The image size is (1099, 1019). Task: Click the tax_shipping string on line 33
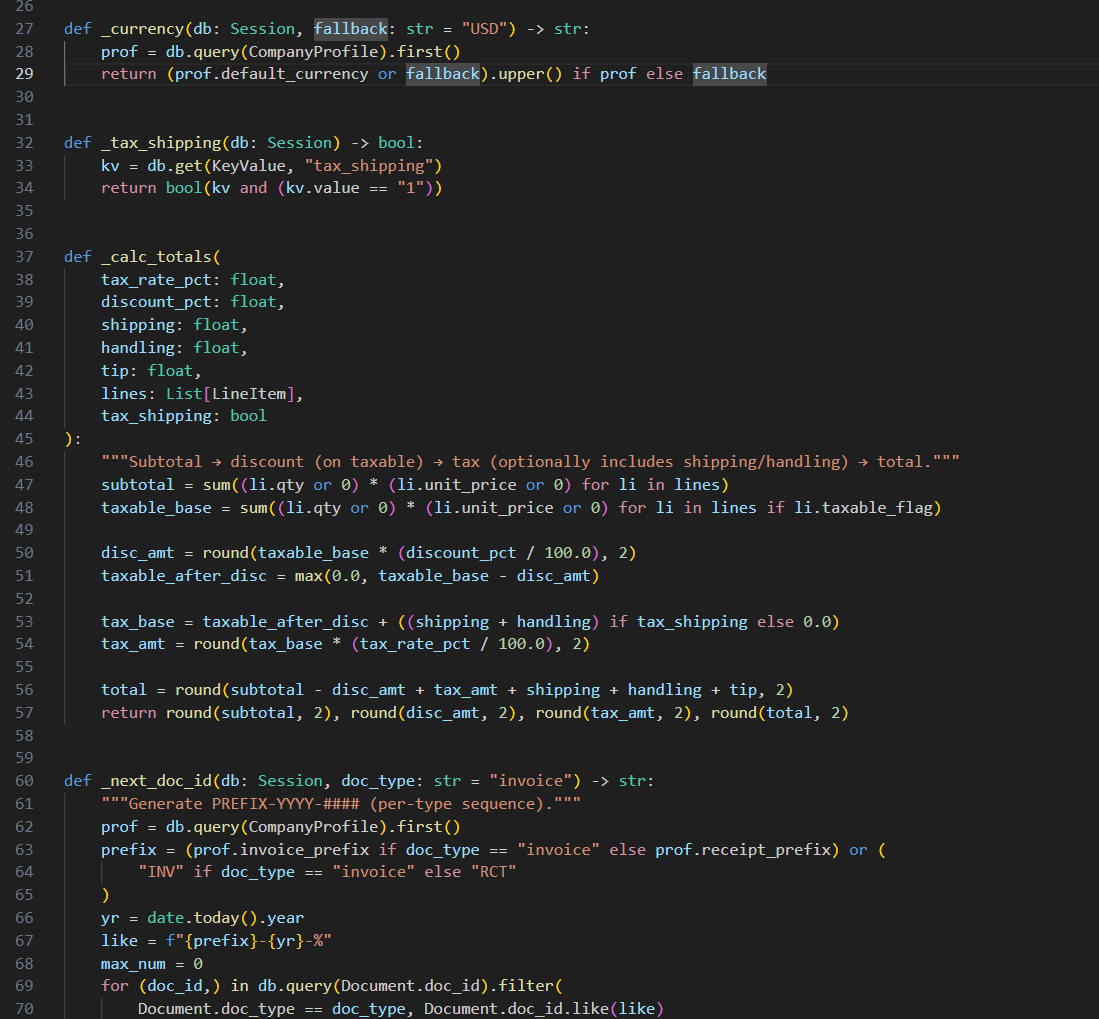[372, 165]
